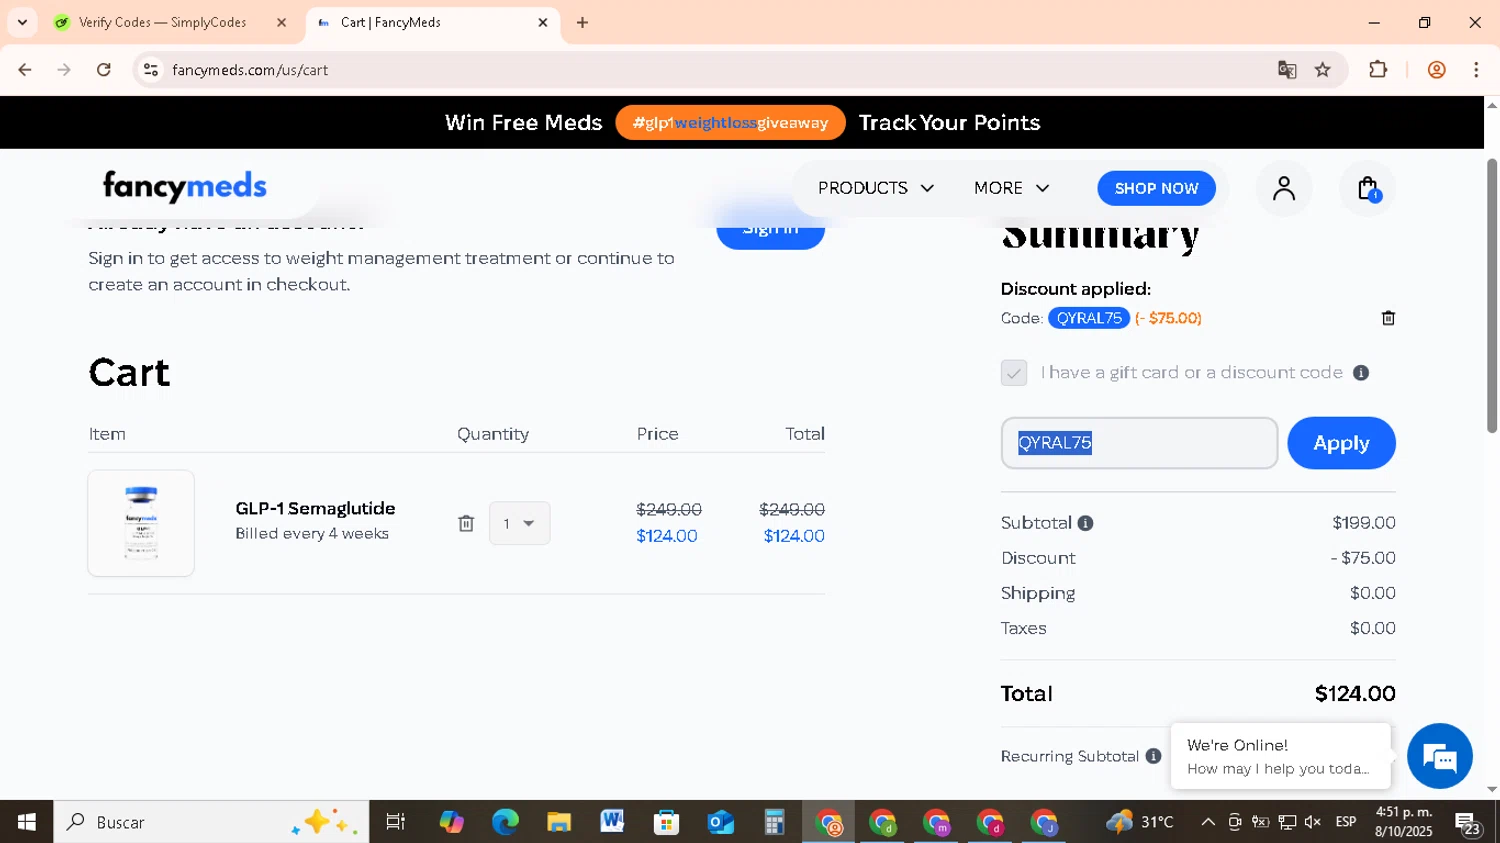This screenshot has width=1500, height=843.
Task: Open the translate page icon
Action: click(x=1287, y=70)
